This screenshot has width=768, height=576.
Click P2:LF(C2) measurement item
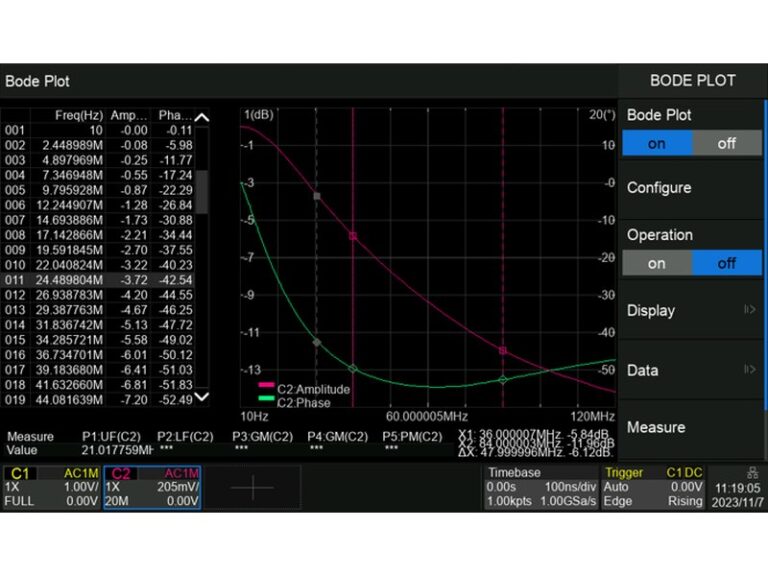click(185, 436)
